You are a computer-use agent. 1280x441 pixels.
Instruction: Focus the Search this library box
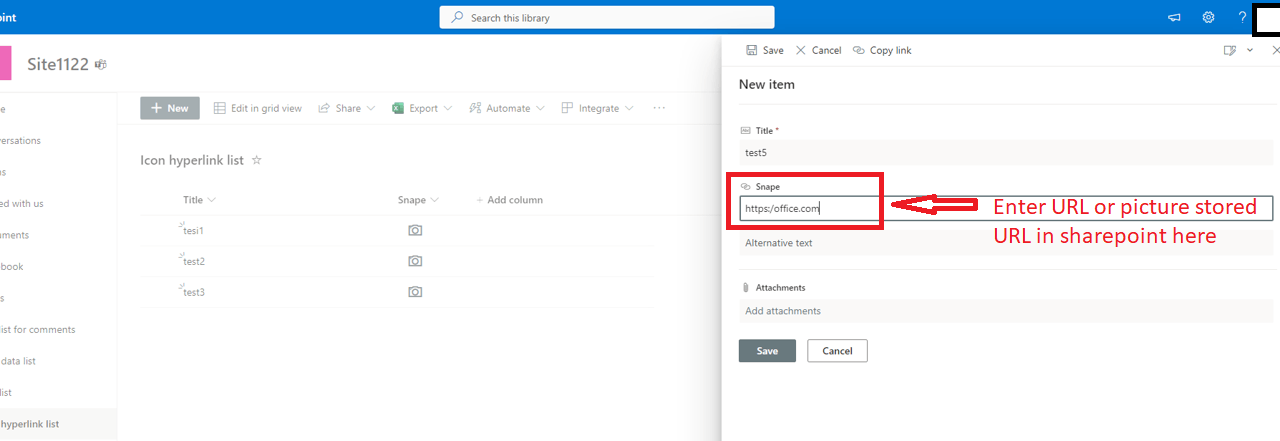click(607, 18)
